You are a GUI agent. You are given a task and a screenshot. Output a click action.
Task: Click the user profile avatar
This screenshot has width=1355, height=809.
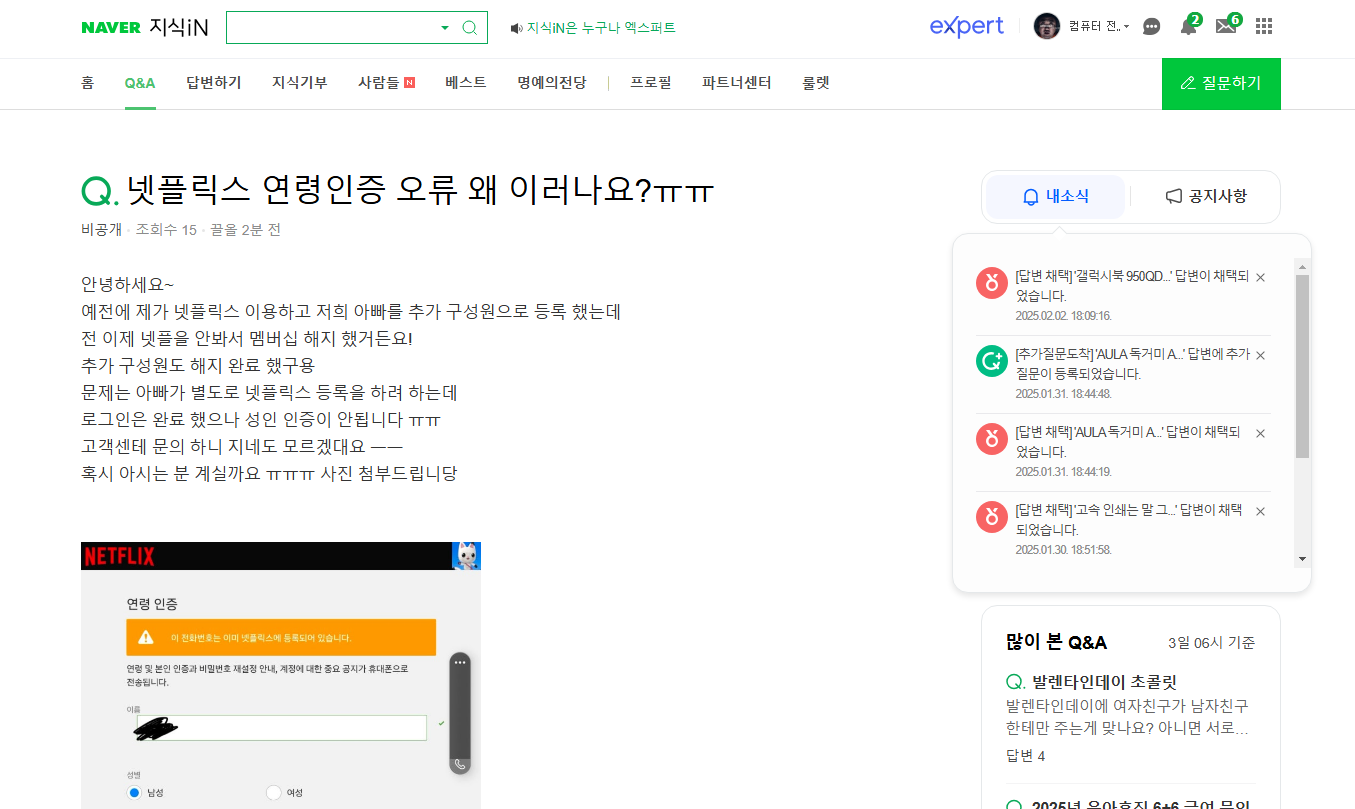pos(1046,26)
